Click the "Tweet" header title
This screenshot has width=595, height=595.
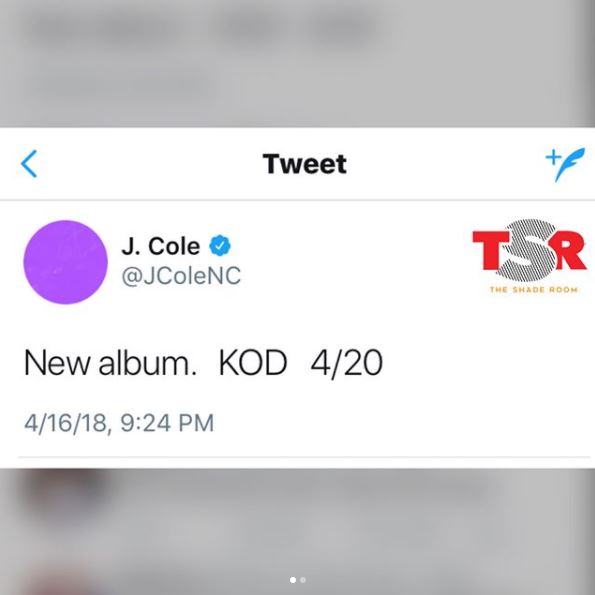click(305, 164)
